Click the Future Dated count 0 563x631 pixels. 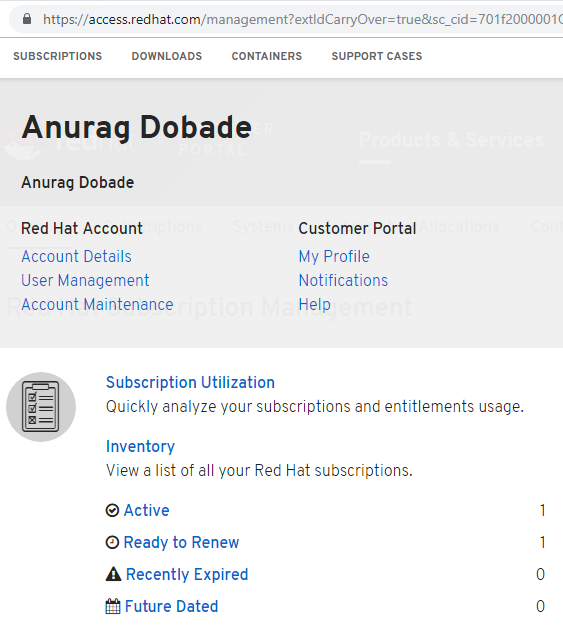pyautogui.click(x=540, y=606)
